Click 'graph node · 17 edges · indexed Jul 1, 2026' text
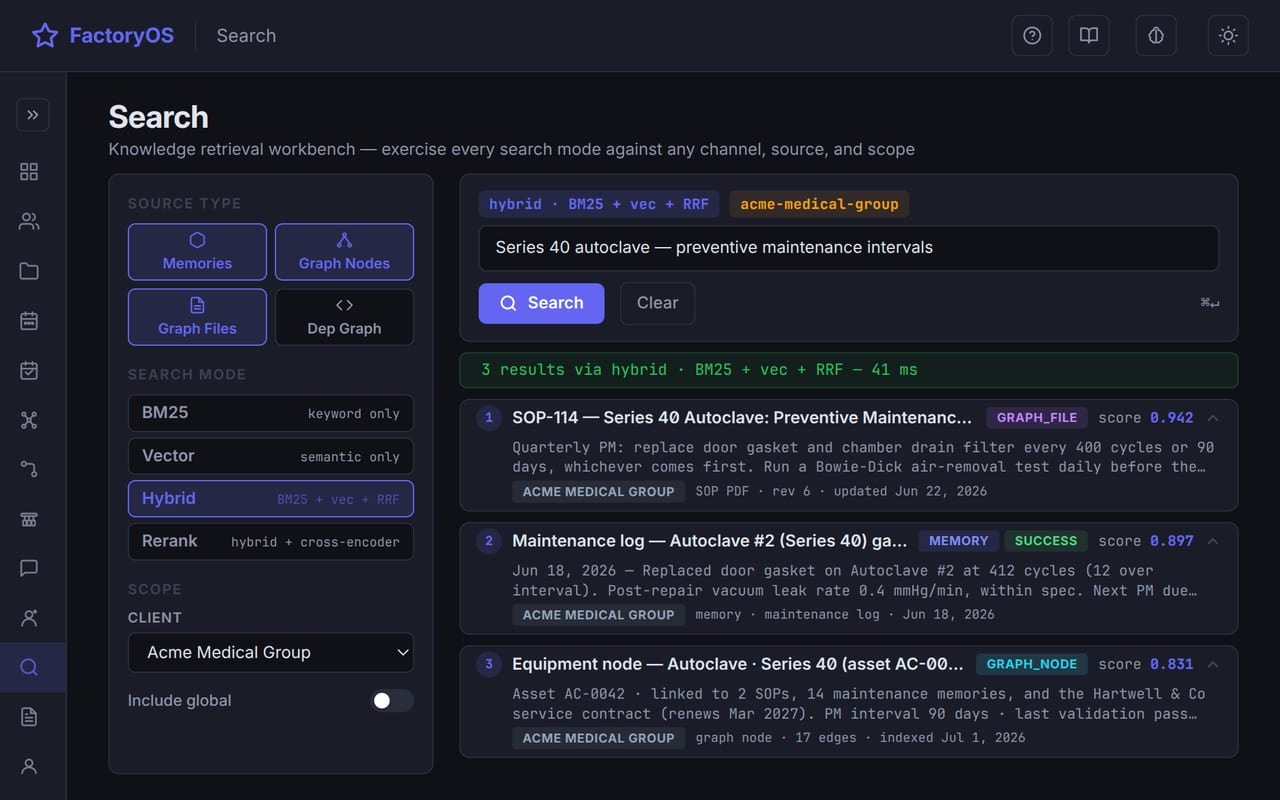The image size is (1280, 800). click(860, 738)
